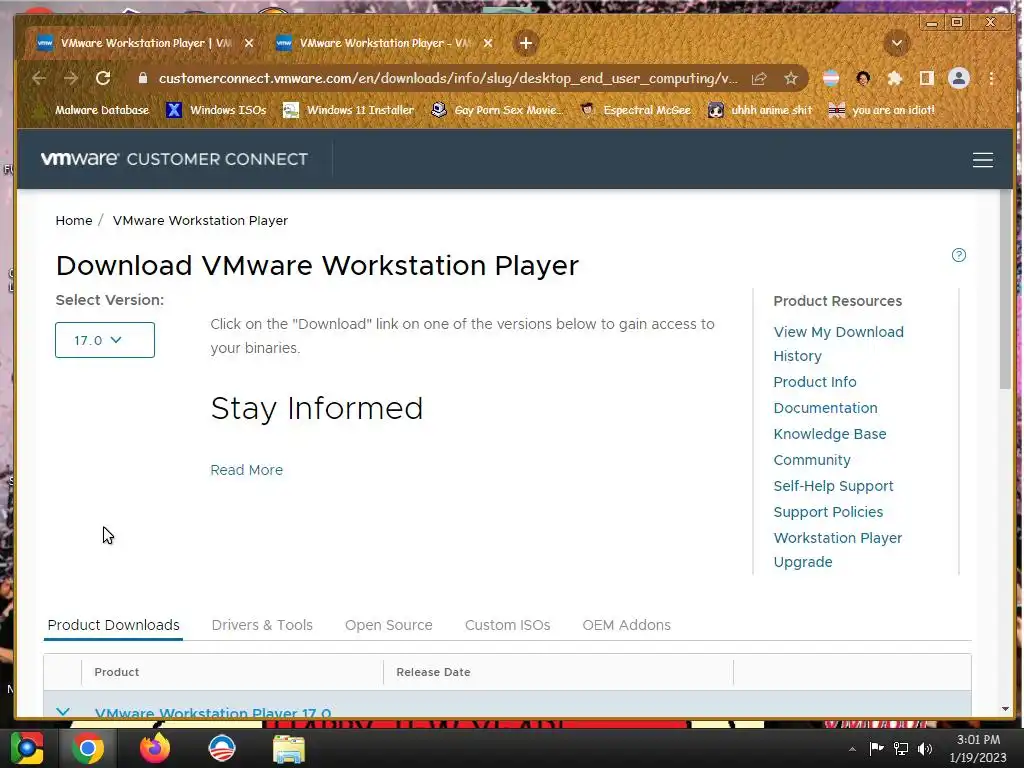Viewport: 1024px width, 768px height.
Task: Switch to the Custom ISOs tab
Action: pyautogui.click(x=507, y=625)
